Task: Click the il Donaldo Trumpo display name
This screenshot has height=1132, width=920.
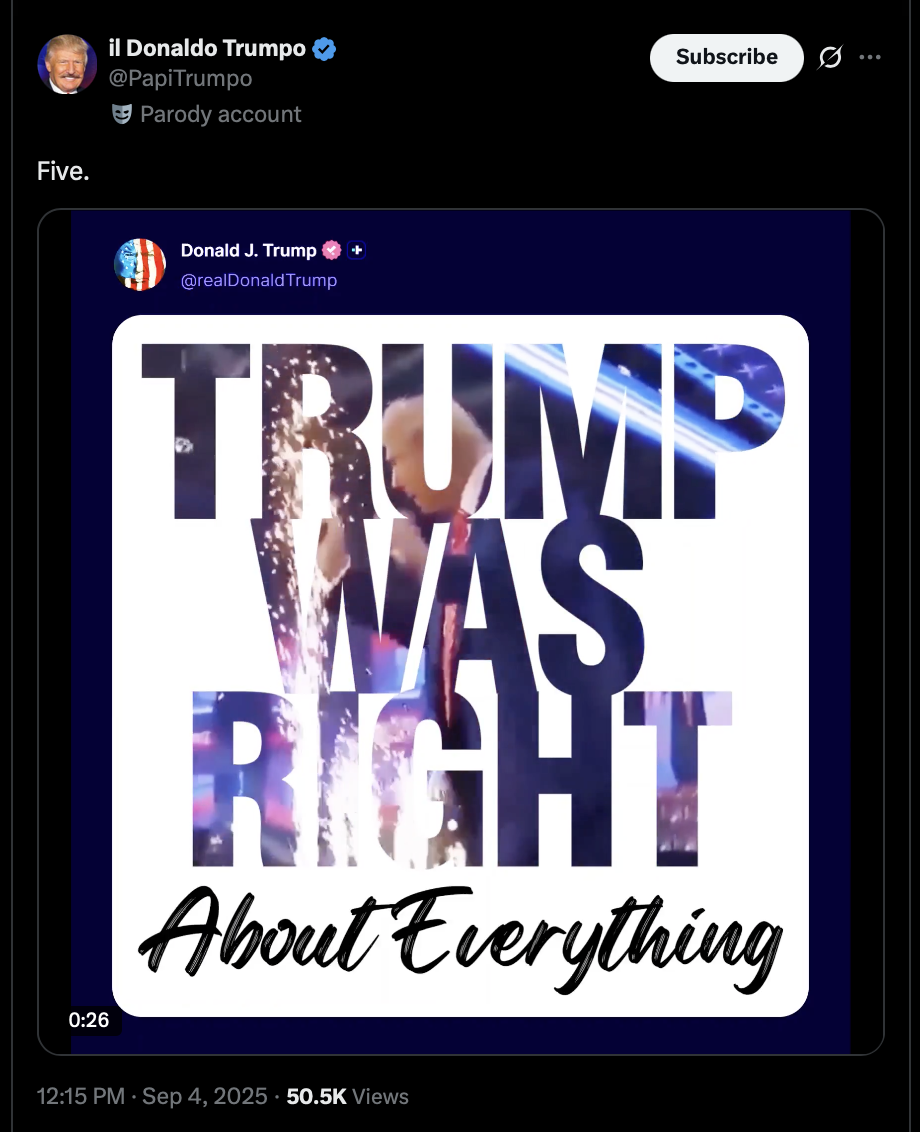Action: (207, 48)
